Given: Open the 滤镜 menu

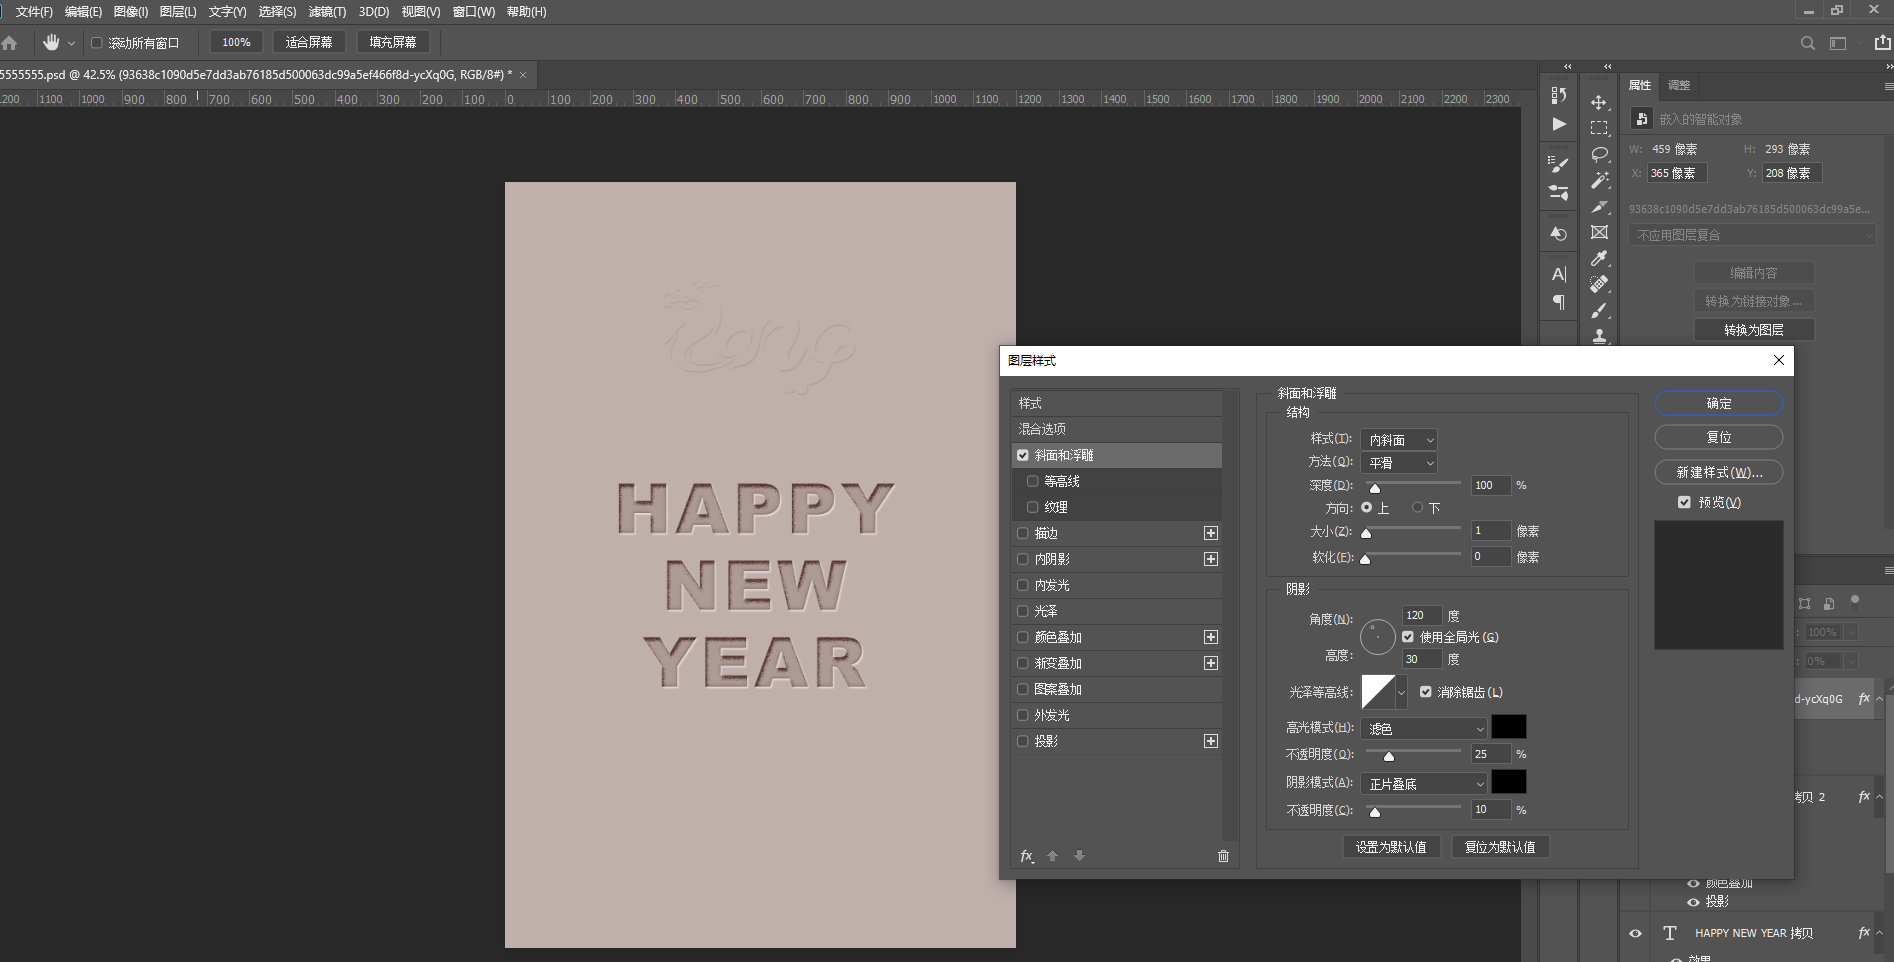Looking at the screenshot, I should pyautogui.click(x=327, y=12).
